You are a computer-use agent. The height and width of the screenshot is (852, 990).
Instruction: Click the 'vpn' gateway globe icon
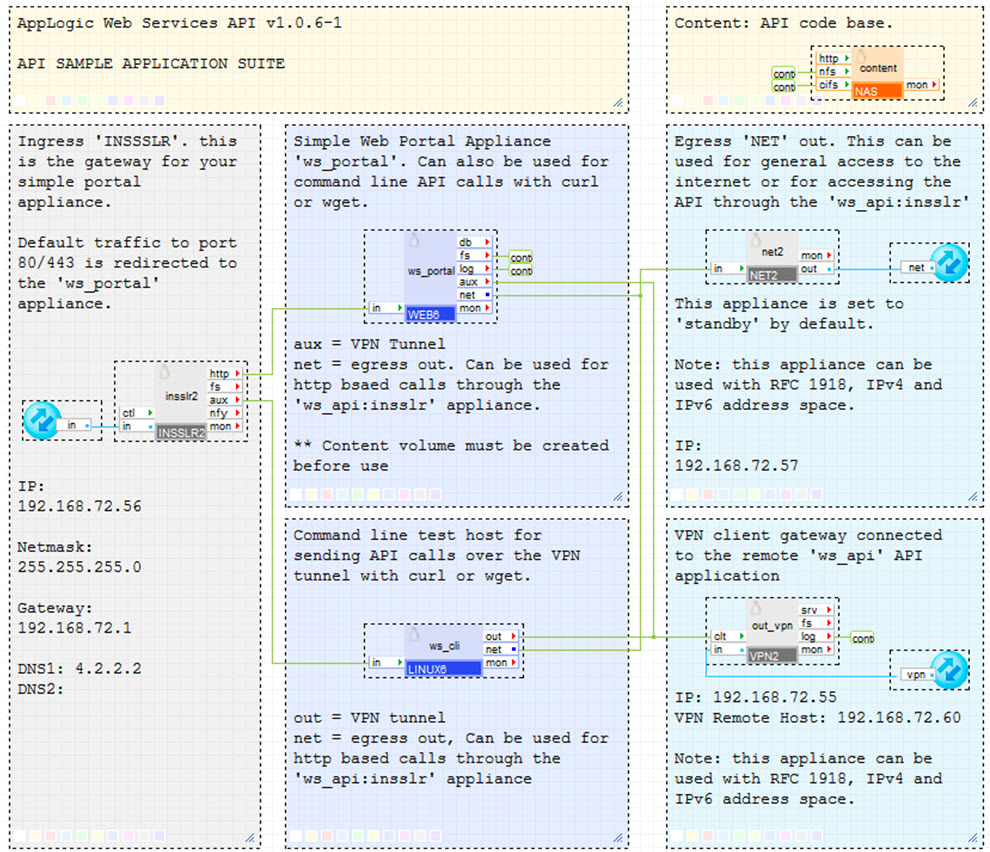point(949,670)
